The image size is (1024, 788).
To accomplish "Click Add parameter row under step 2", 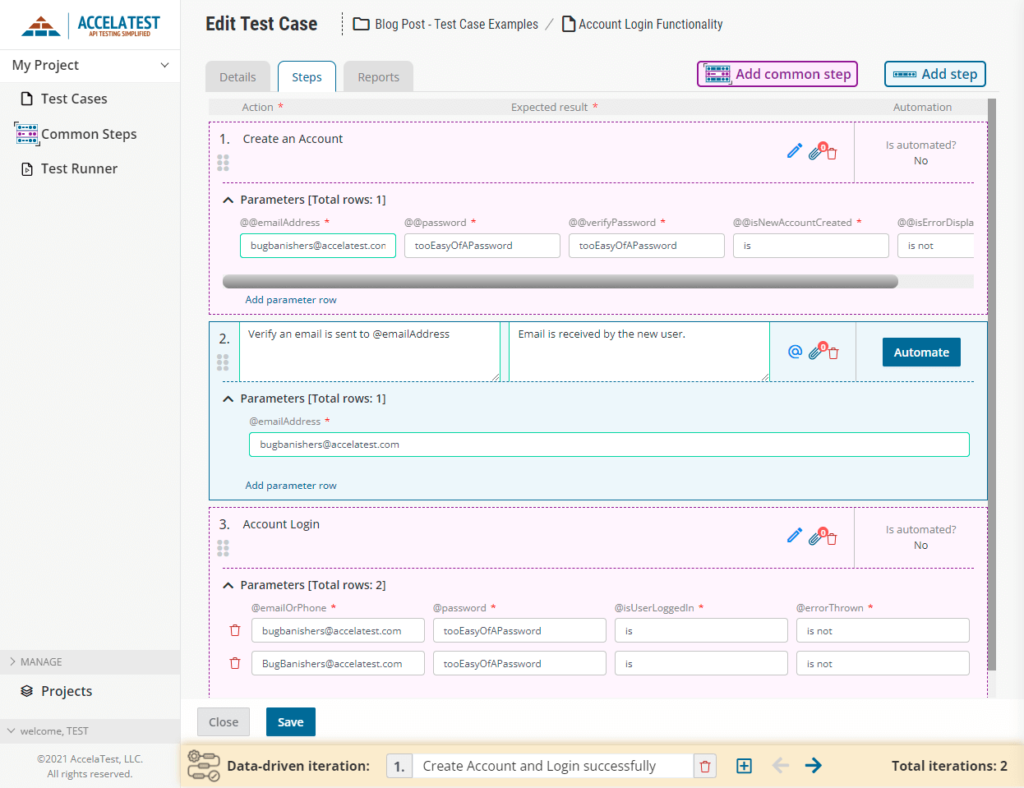I will pos(290,485).
